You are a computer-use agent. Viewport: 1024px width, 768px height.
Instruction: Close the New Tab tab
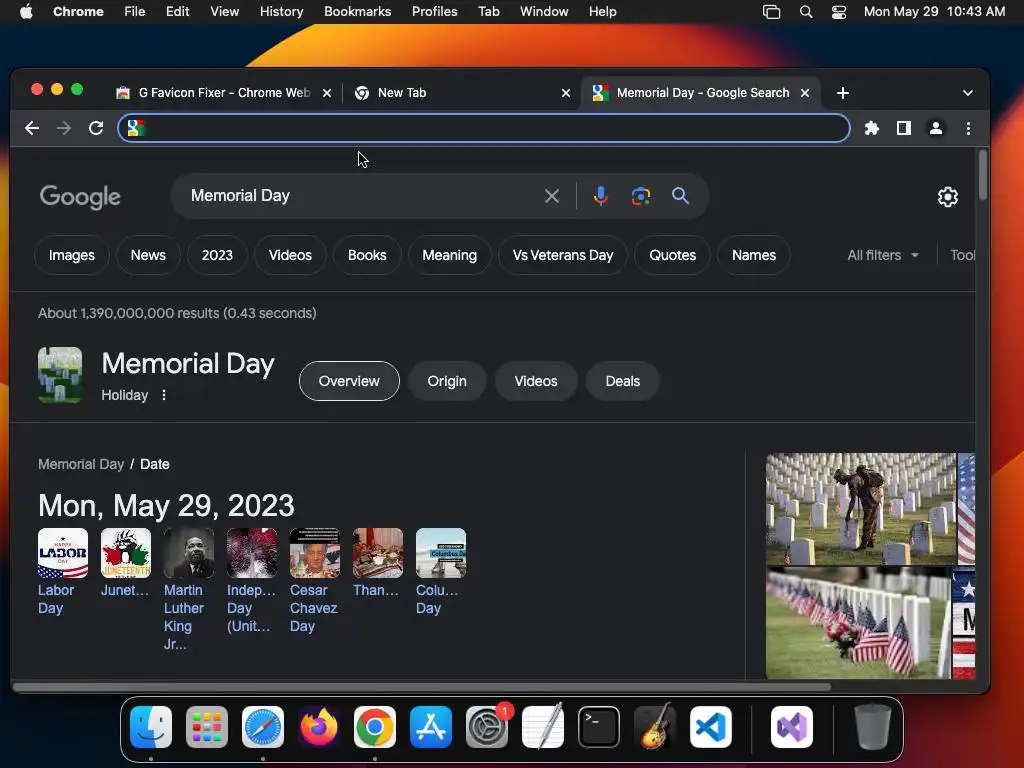tap(566, 93)
